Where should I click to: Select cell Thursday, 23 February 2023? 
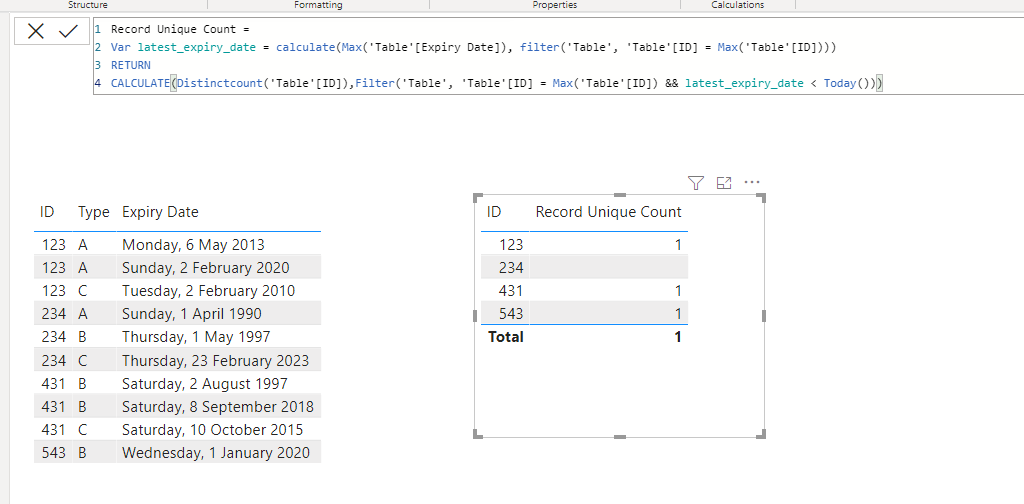216,360
